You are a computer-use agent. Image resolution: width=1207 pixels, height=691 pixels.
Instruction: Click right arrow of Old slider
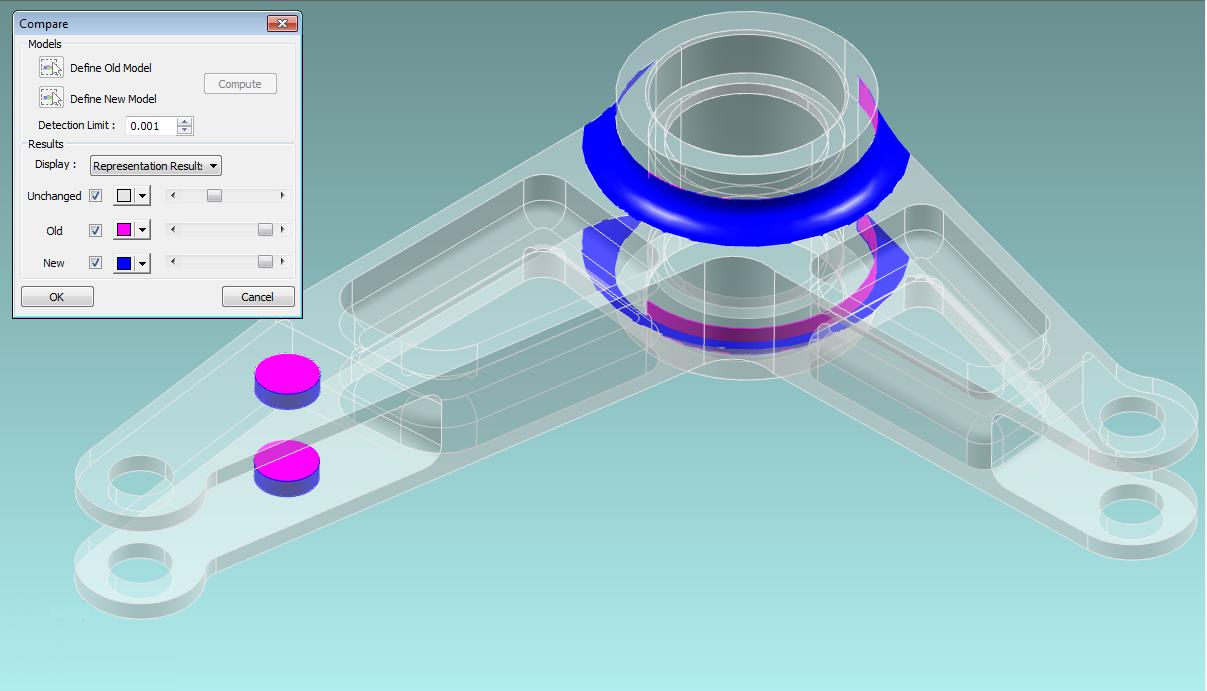pos(282,229)
